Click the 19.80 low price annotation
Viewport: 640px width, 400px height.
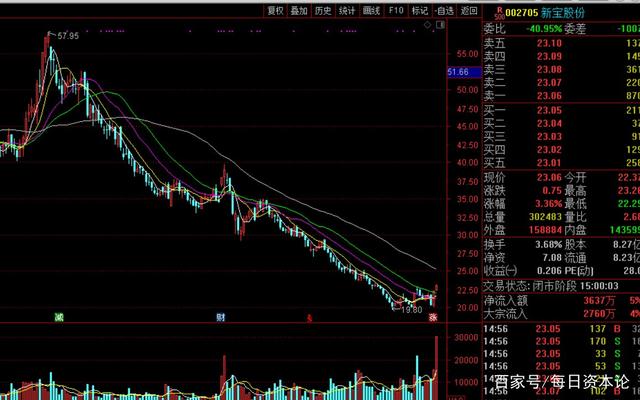coord(411,310)
